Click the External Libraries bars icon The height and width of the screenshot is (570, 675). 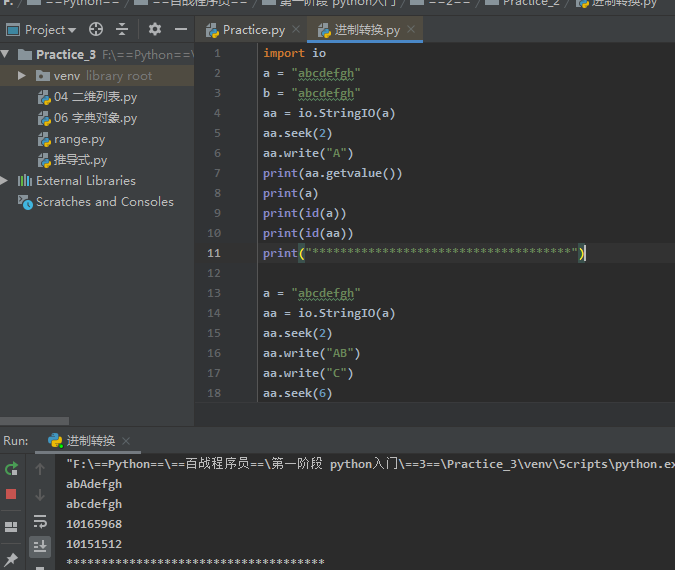pos(25,180)
